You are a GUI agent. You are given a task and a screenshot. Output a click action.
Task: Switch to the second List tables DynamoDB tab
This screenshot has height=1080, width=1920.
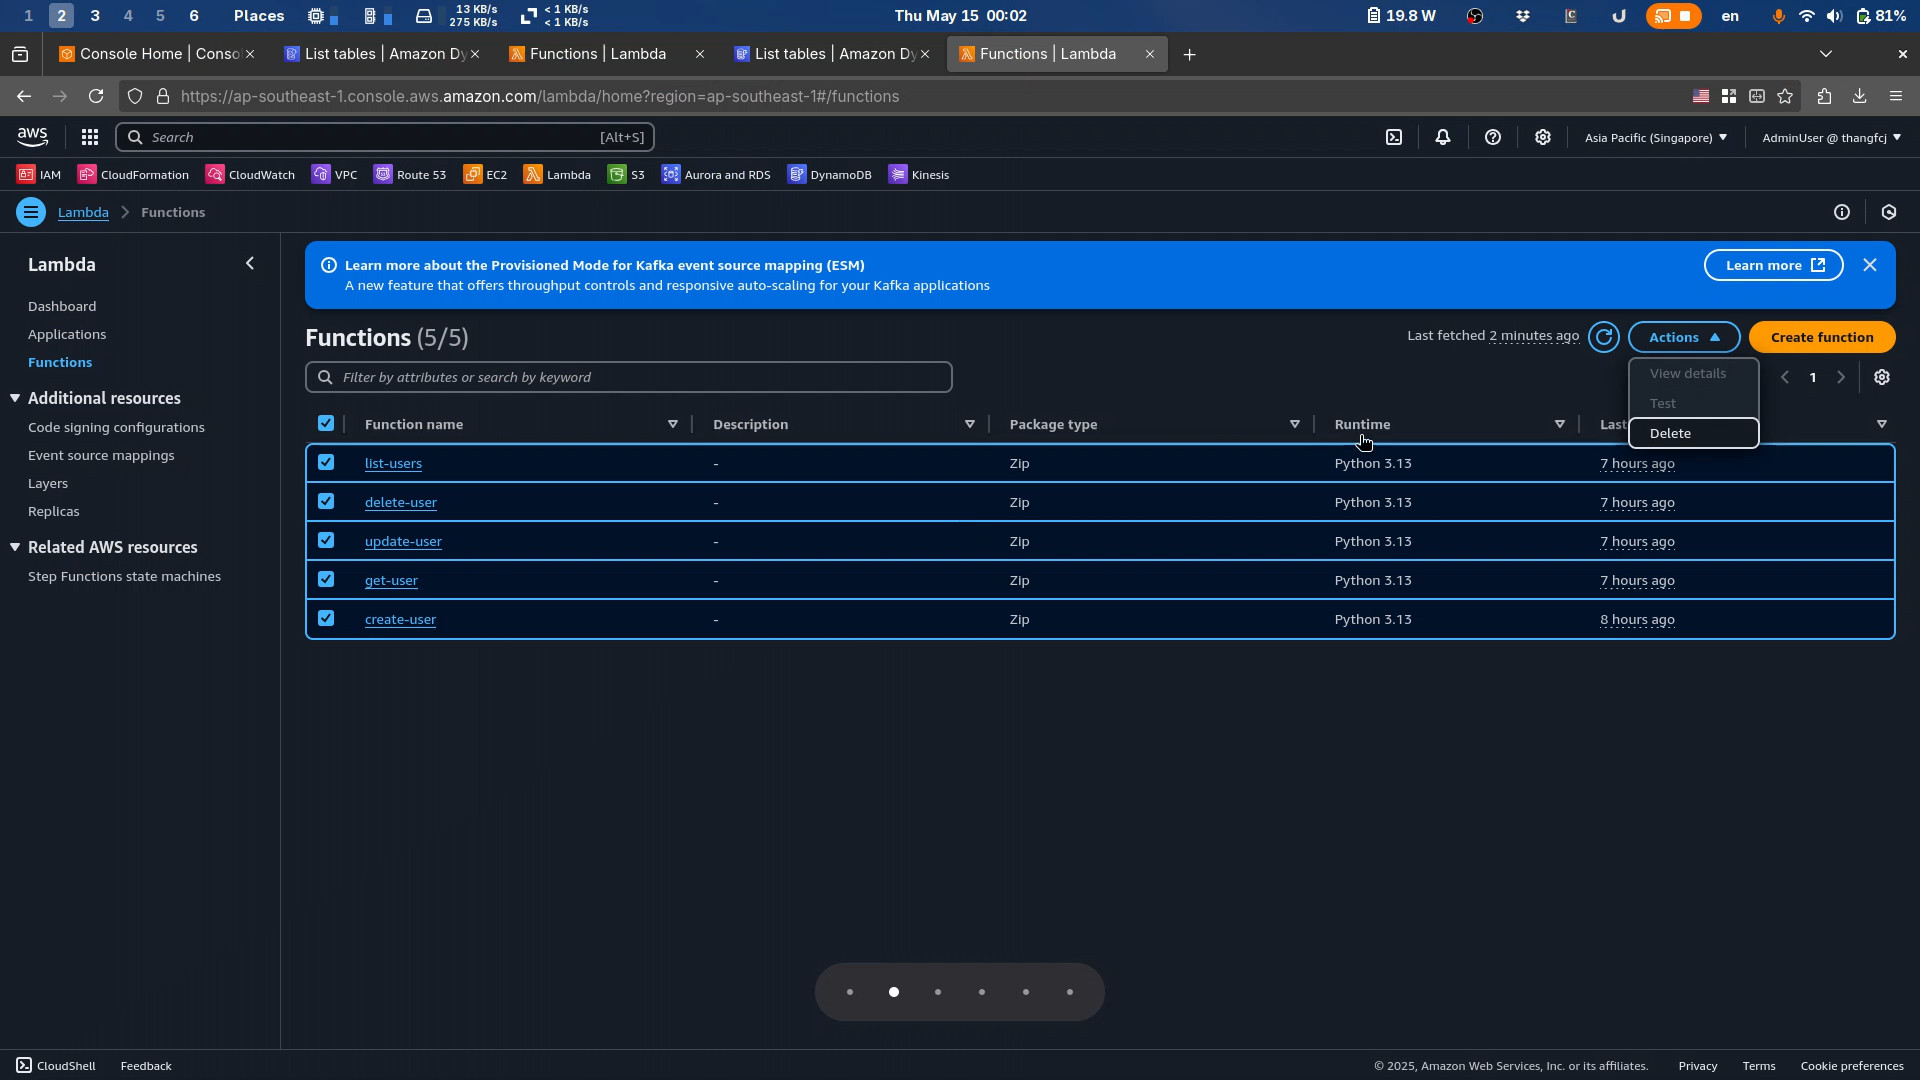point(832,54)
